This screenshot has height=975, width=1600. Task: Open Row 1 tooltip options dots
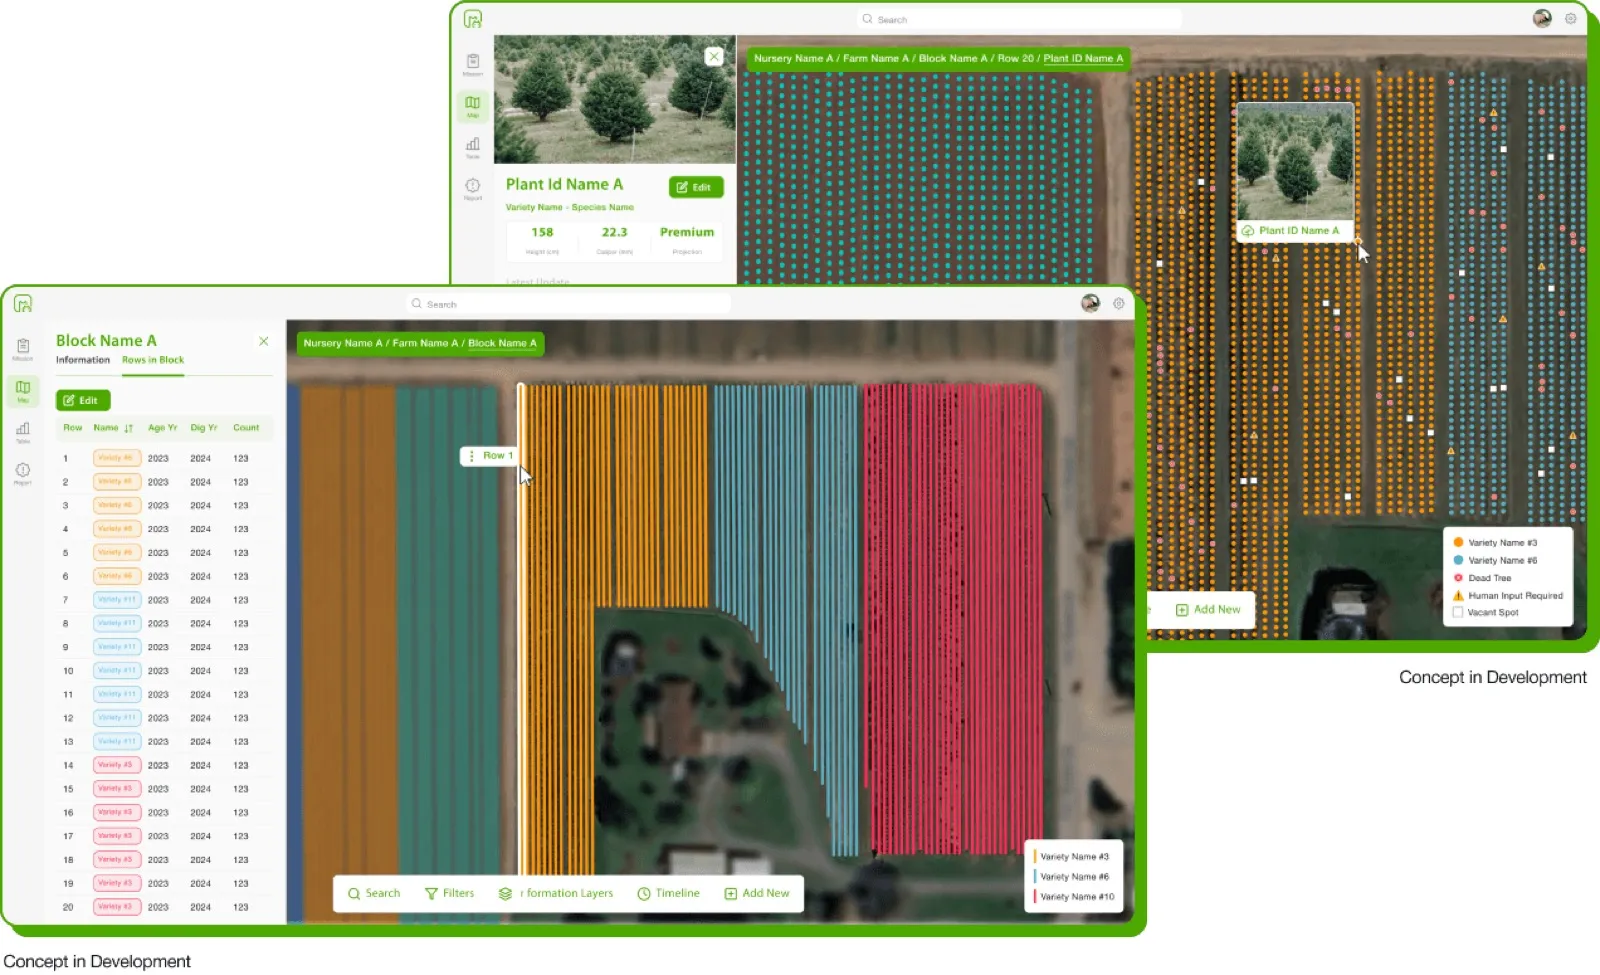[472, 456]
